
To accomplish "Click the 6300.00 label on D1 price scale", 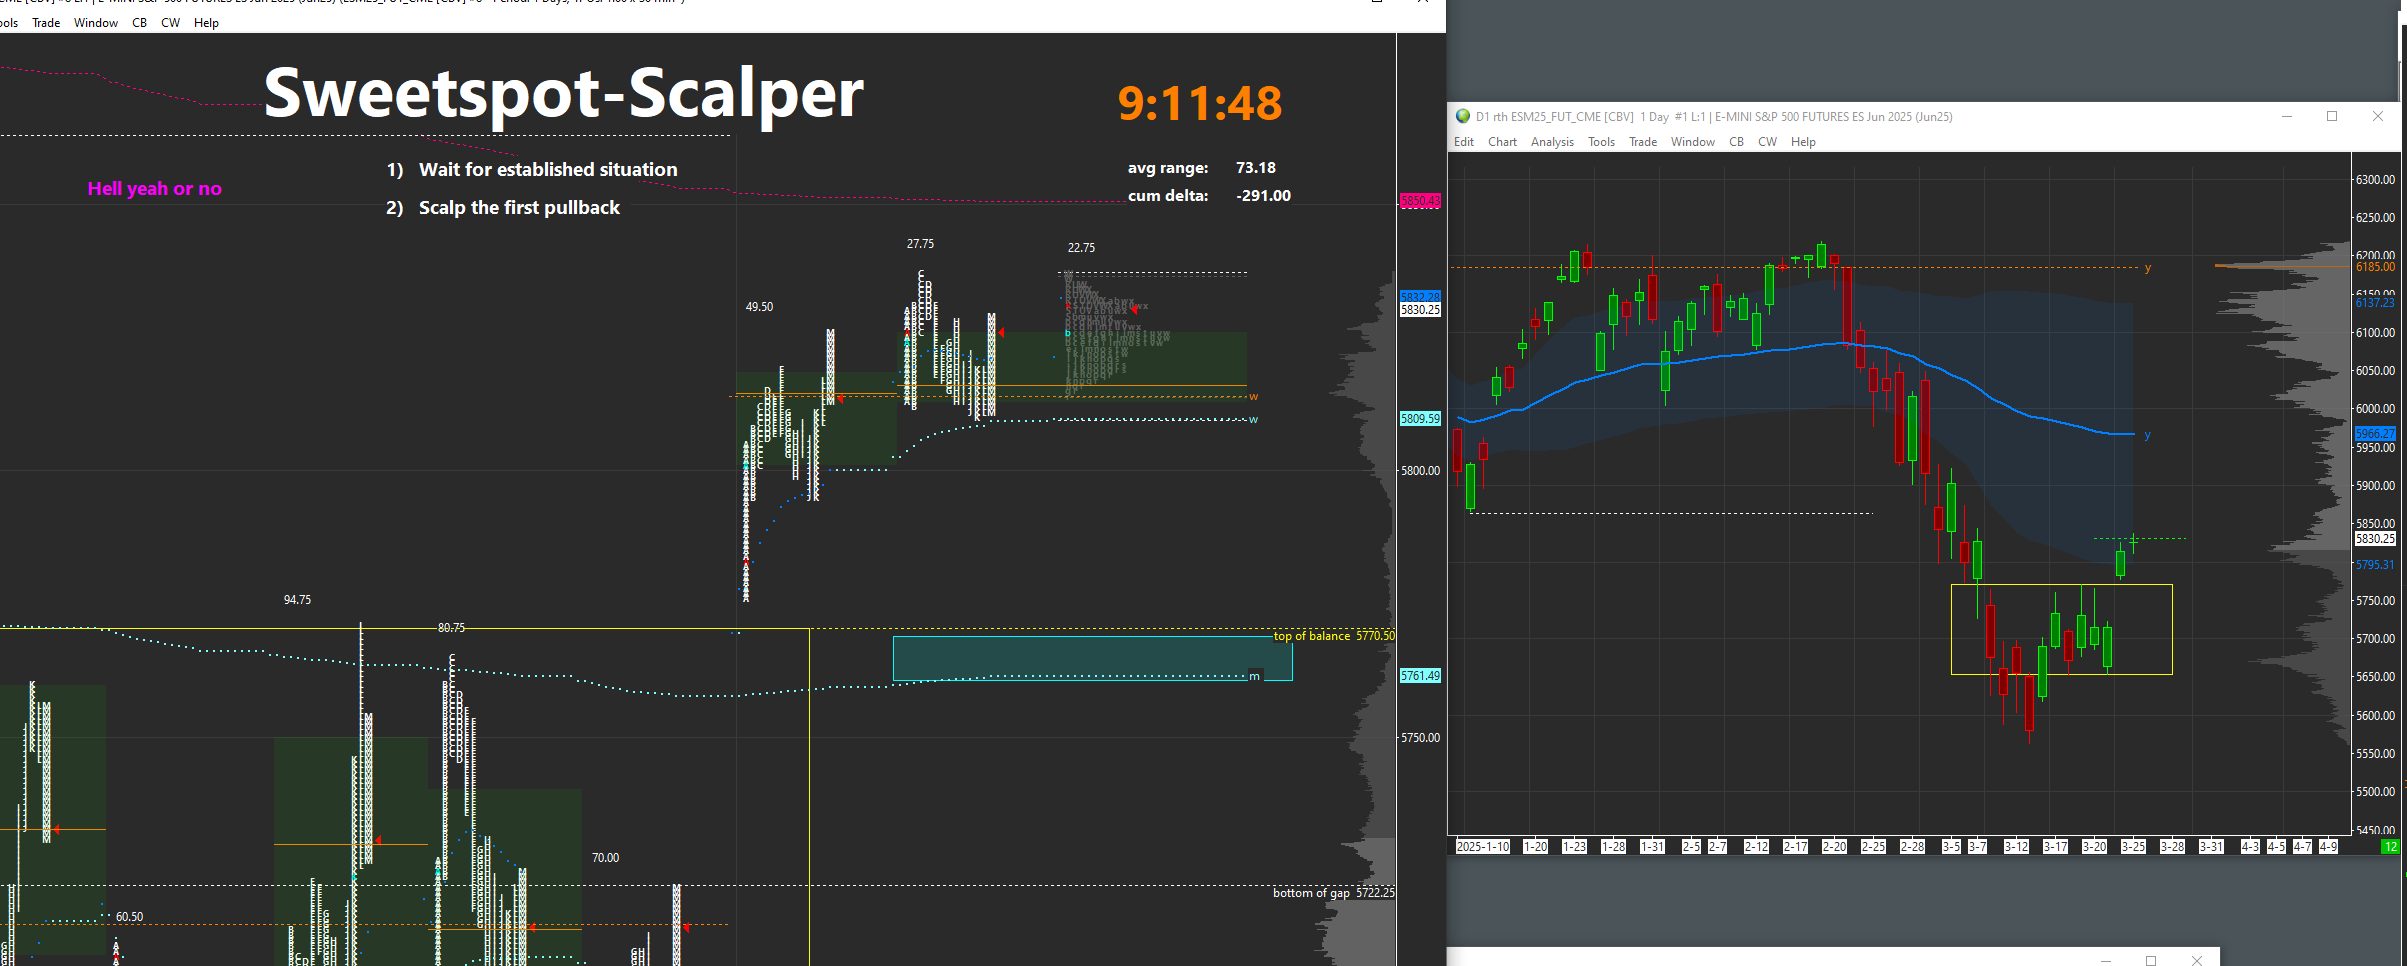I will pyautogui.click(x=2375, y=180).
